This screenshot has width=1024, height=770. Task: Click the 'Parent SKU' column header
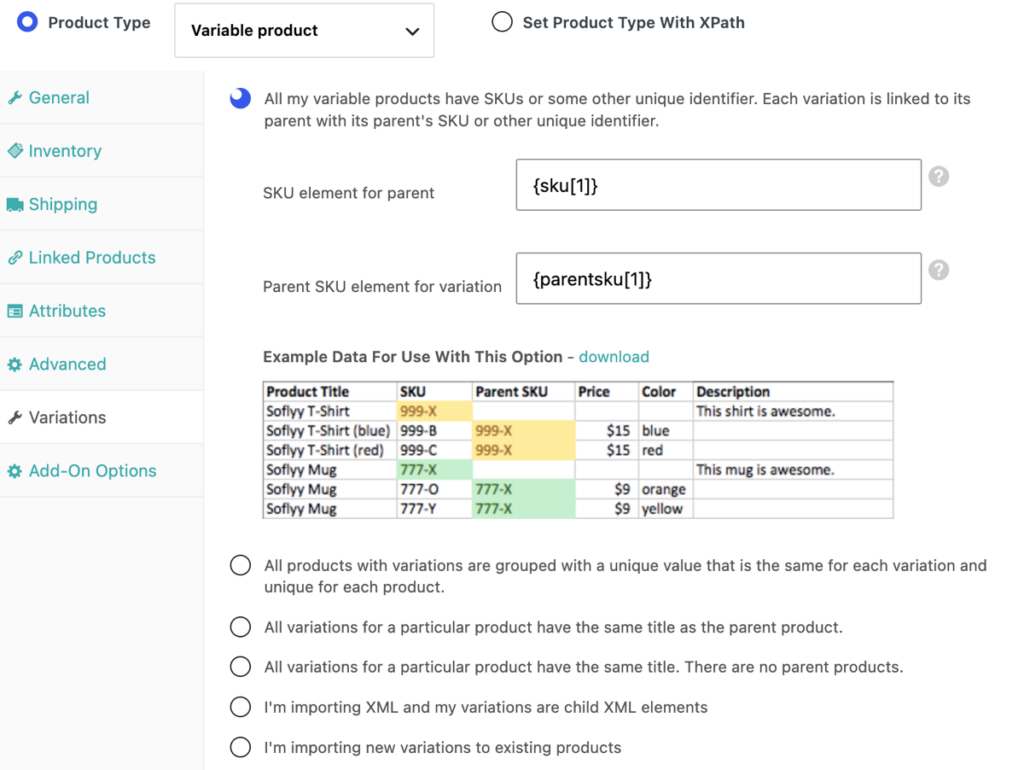[523, 391]
